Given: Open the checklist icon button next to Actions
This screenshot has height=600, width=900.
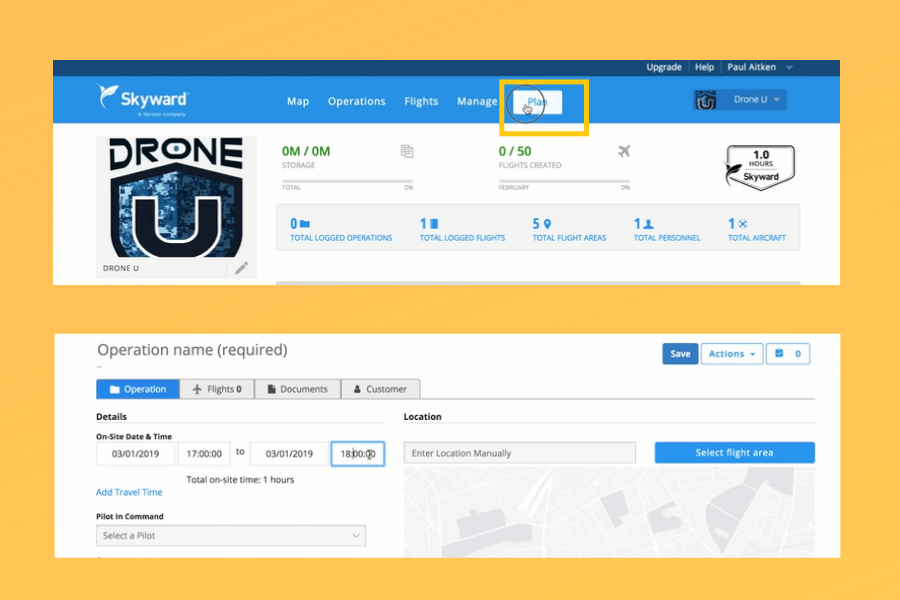Looking at the screenshot, I should pos(787,354).
